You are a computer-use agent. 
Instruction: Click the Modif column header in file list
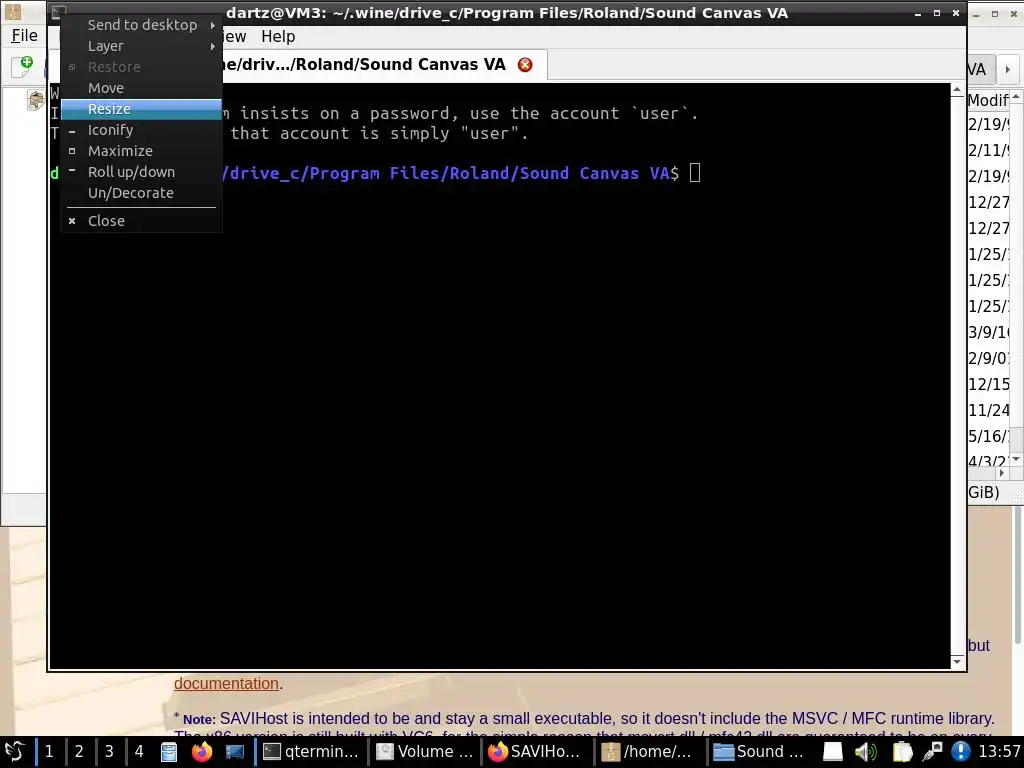988,100
